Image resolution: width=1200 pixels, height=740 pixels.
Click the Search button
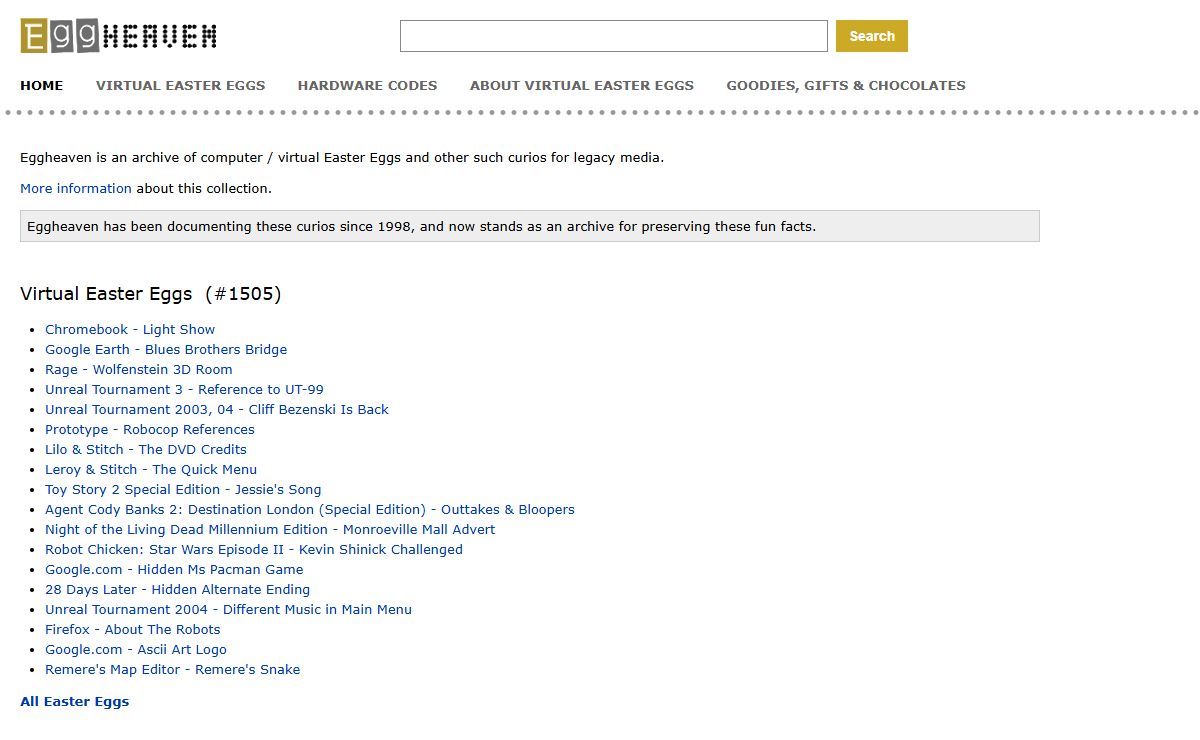pos(872,36)
